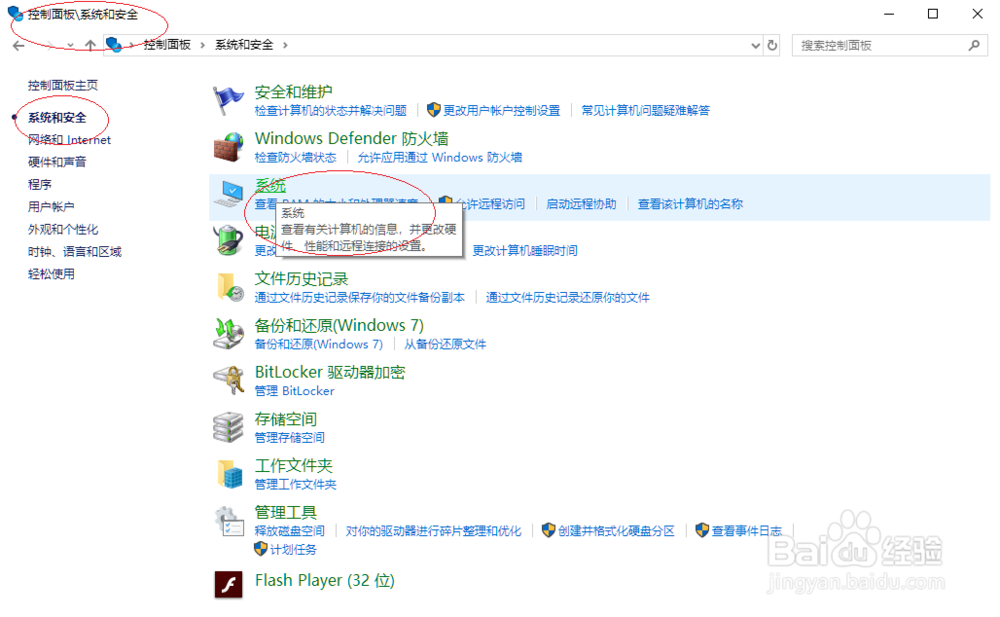
Task: Select 系统和安全 in the breadcrumb
Action: point(244,45)
